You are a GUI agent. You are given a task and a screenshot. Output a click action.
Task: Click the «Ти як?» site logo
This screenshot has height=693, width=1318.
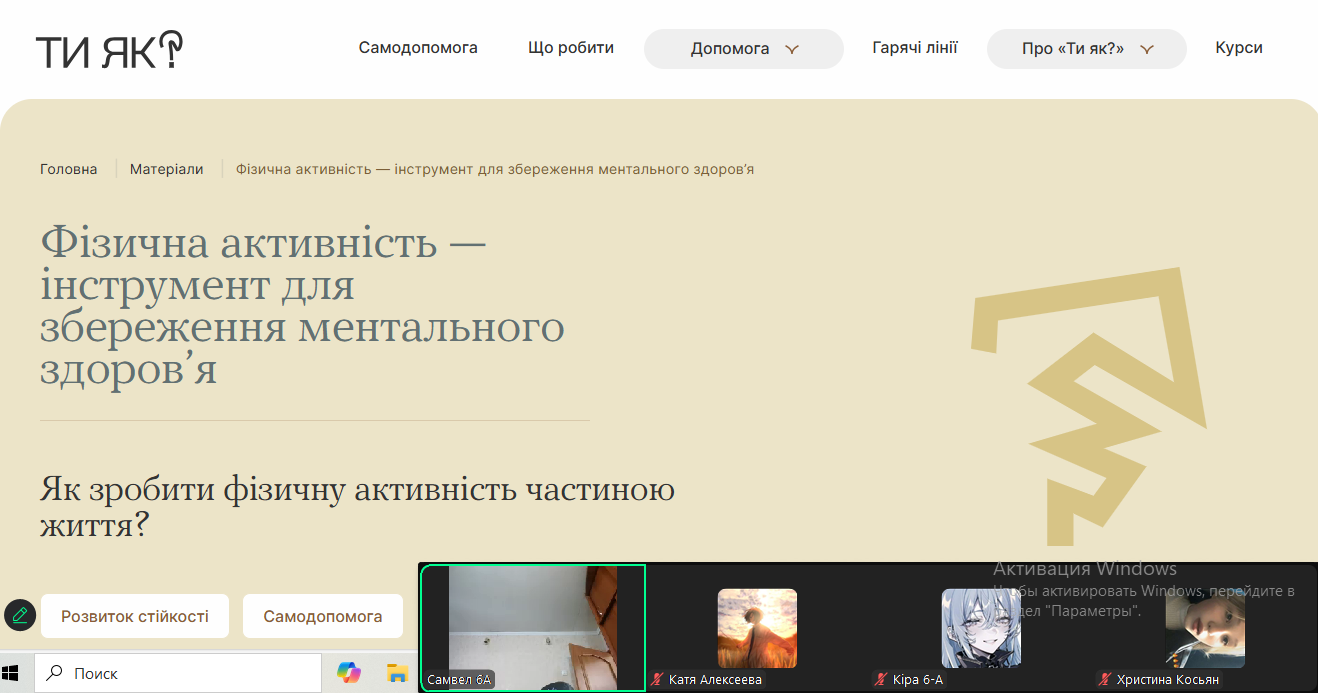point(109,50)
